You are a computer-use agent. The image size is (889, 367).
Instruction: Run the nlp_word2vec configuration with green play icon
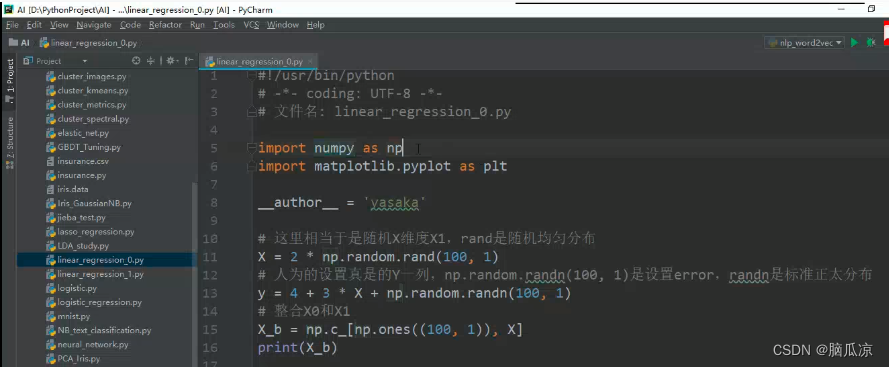pyautogui.click(x=854, y=43)
